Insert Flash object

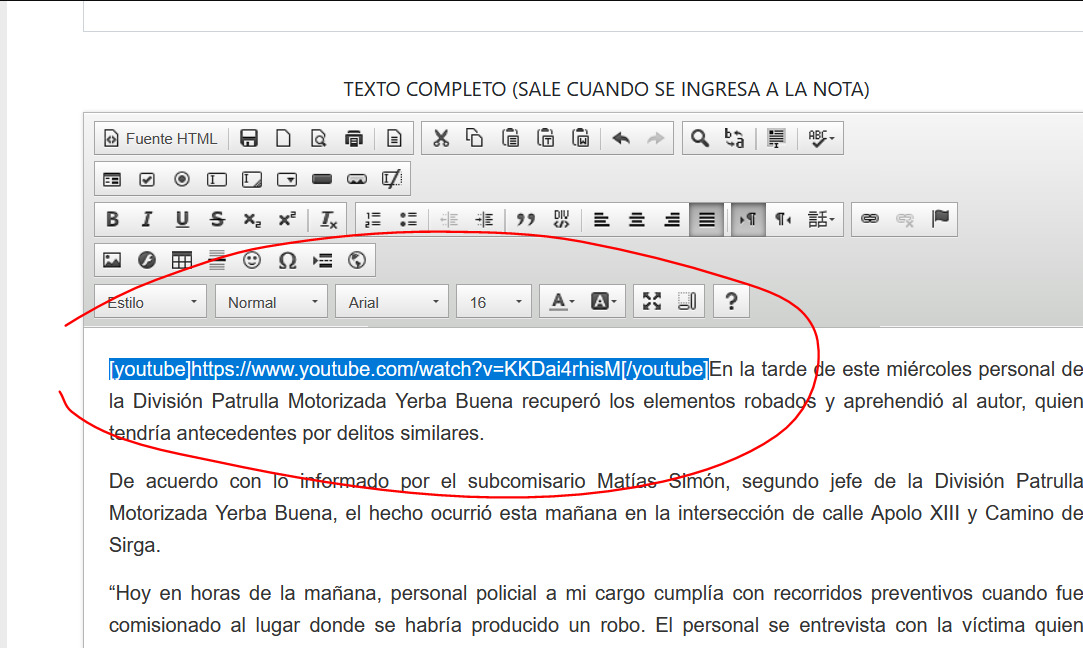pyautogui.click(x=146, y=260)
